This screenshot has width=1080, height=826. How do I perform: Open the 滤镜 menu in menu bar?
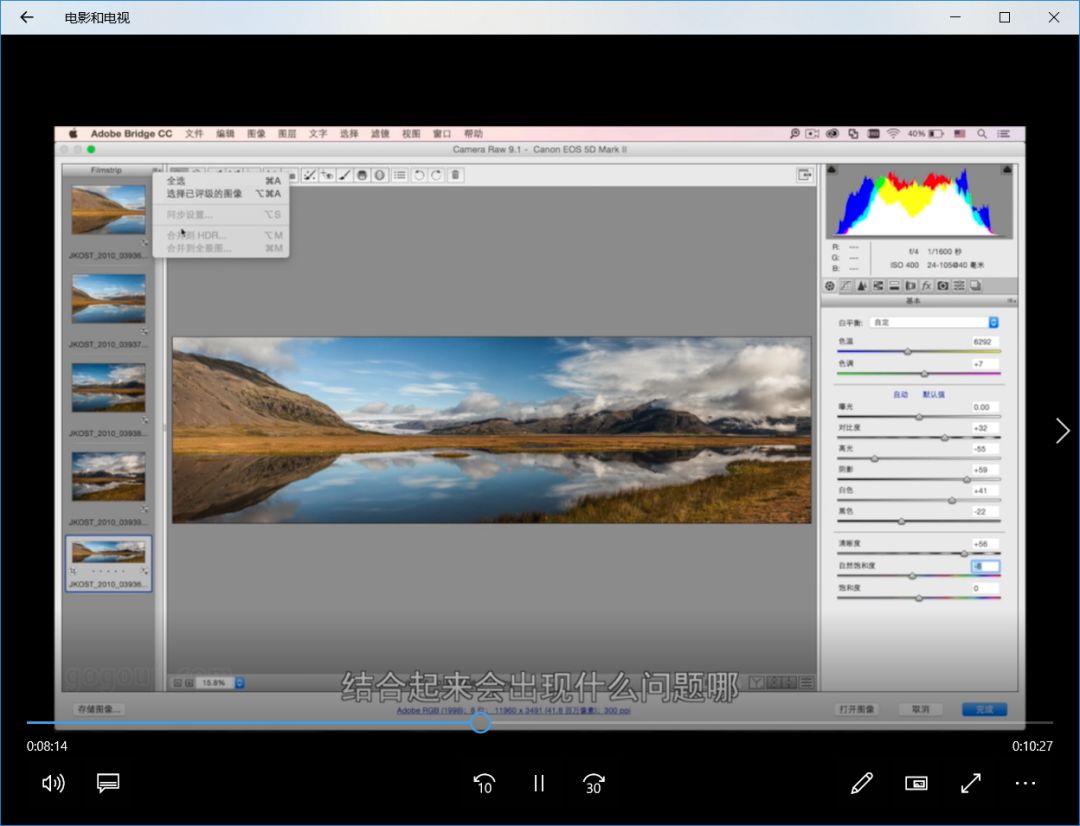pos(379,134)
